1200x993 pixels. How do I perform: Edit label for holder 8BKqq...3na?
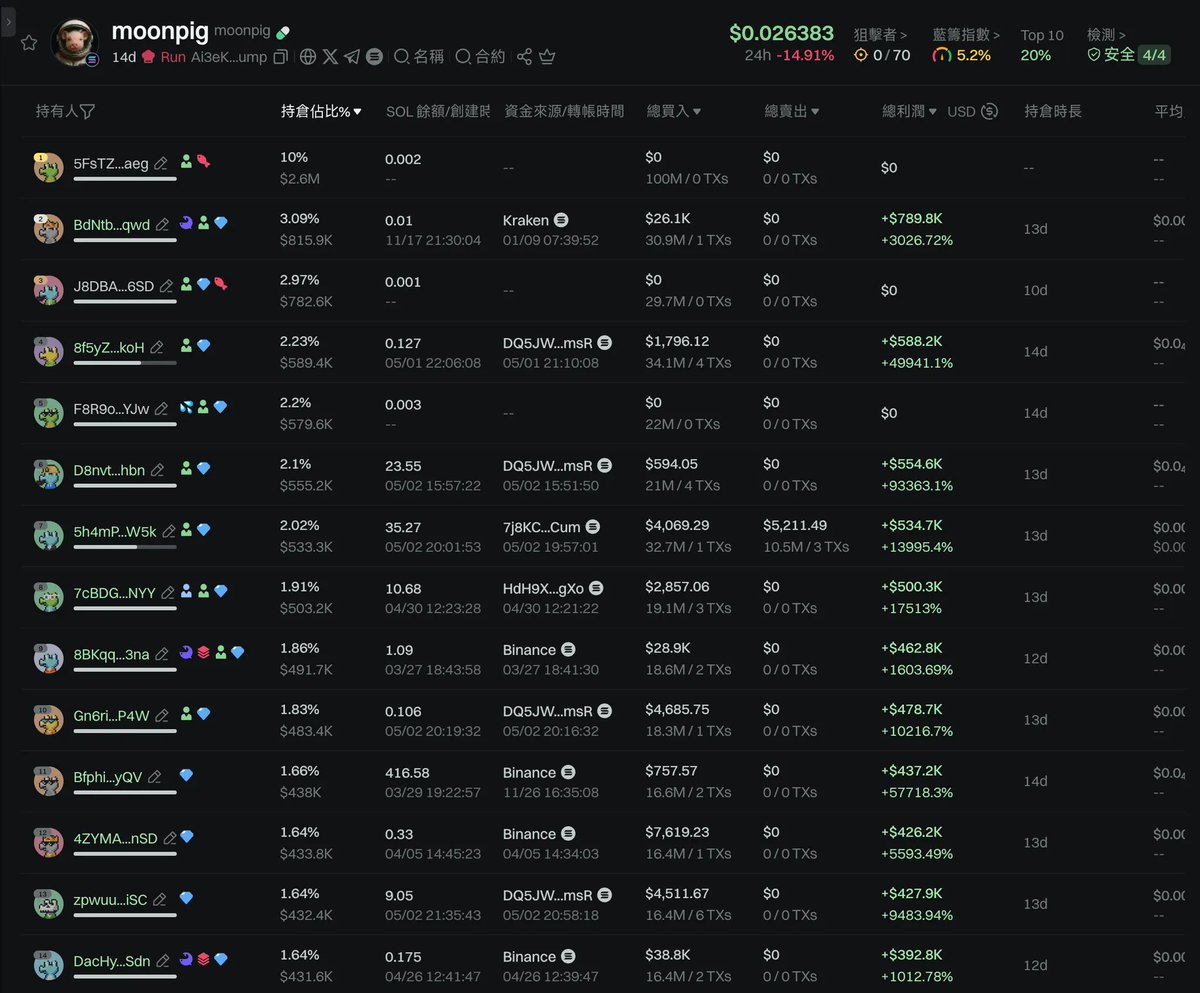click(x=162, y=654)
